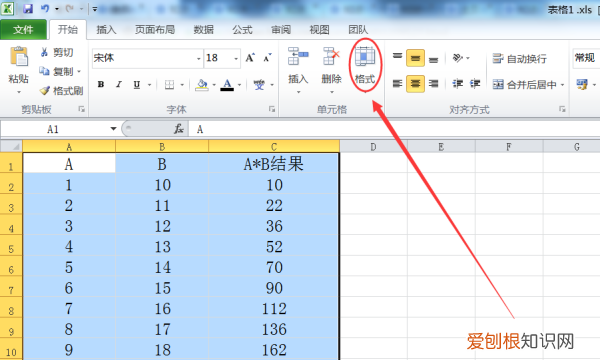Viewport: 600px width, 360px height.
Task: Open the font size dropdown showing 18
Action: 236,58
